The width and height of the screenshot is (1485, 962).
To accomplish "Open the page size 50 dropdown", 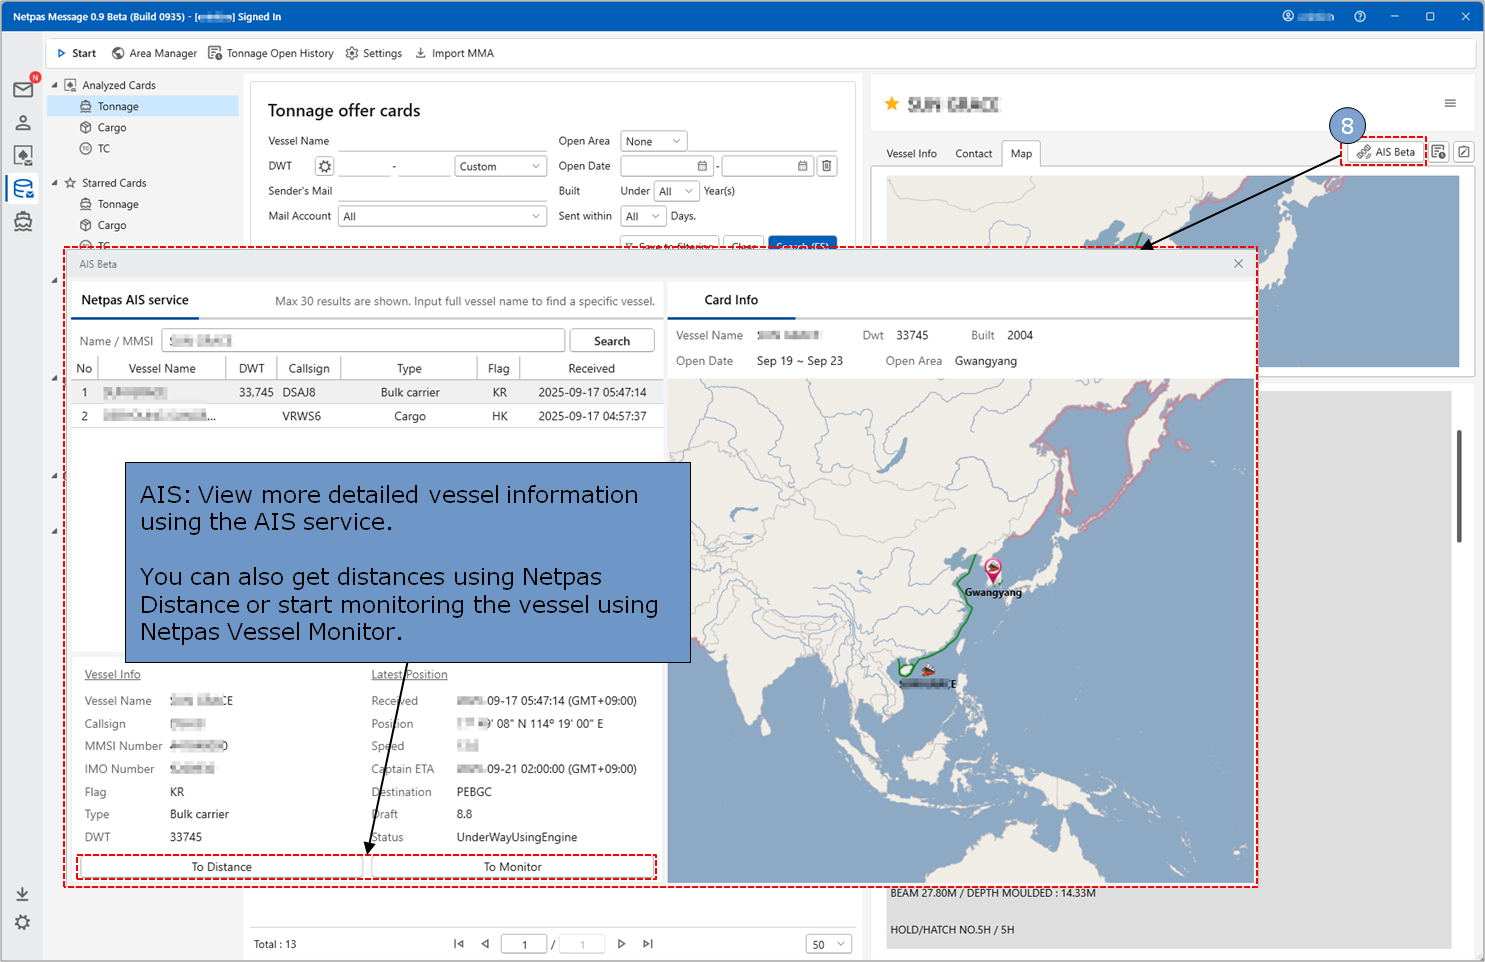I will (x=828, y=944).
